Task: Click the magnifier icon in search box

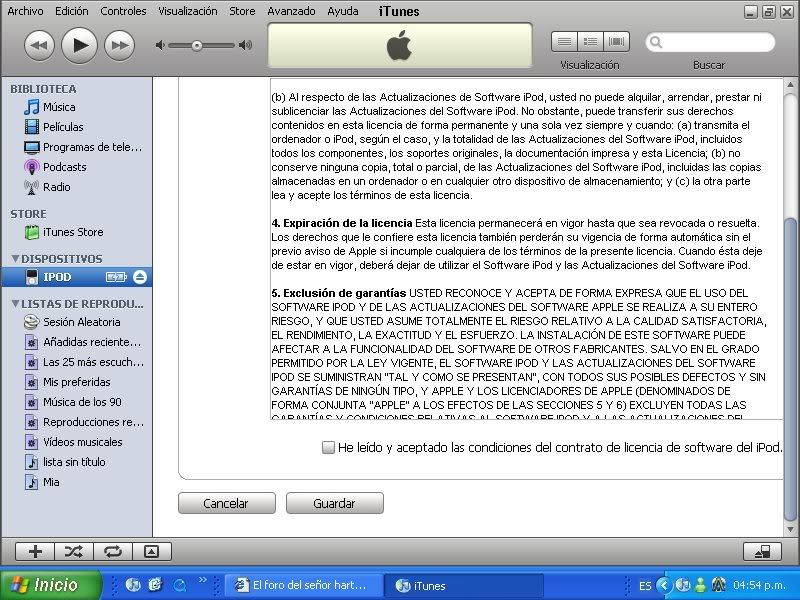Action: (656, 42)
